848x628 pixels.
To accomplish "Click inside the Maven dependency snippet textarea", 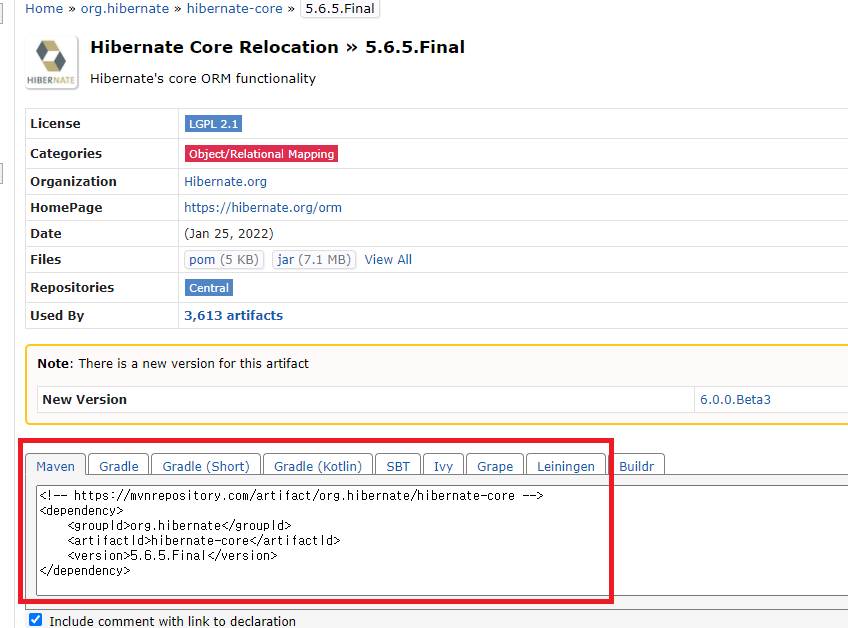I will pos(442,540).
